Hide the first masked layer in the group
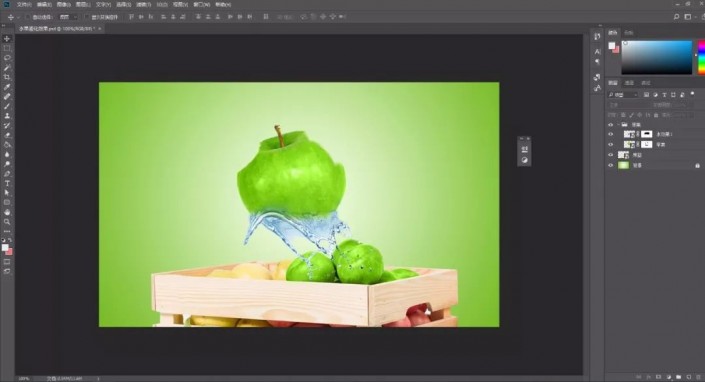This screenshot has height=382, width=705. 610,134
